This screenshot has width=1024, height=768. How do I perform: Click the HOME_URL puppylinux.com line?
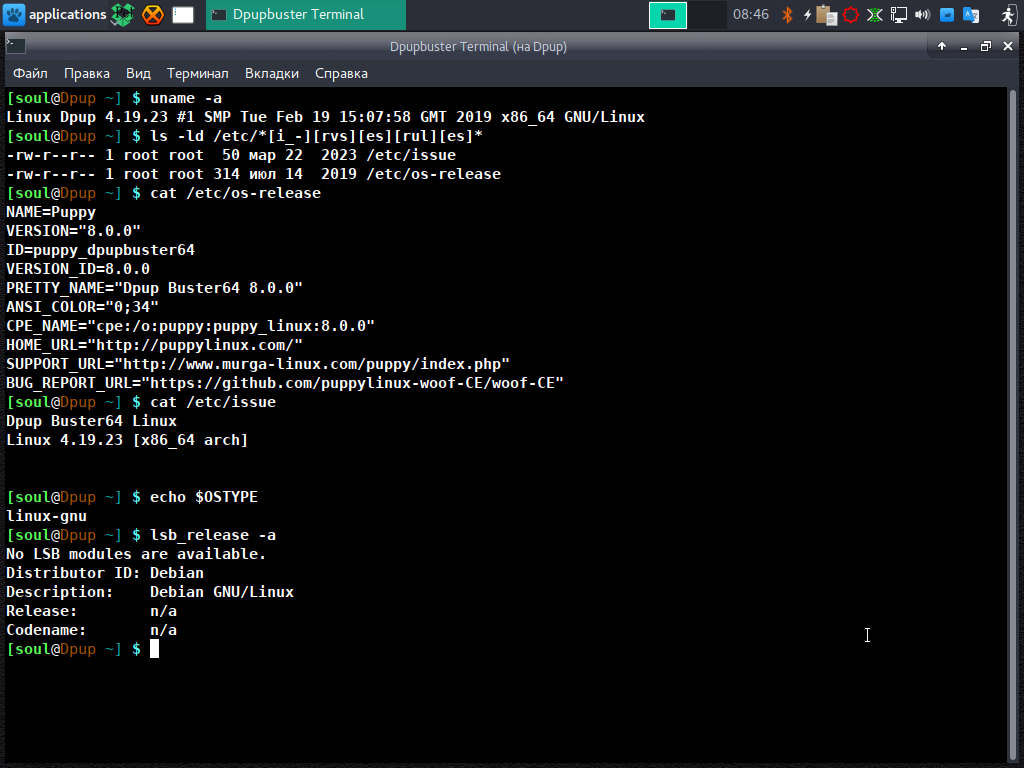[x=154, y=345]
